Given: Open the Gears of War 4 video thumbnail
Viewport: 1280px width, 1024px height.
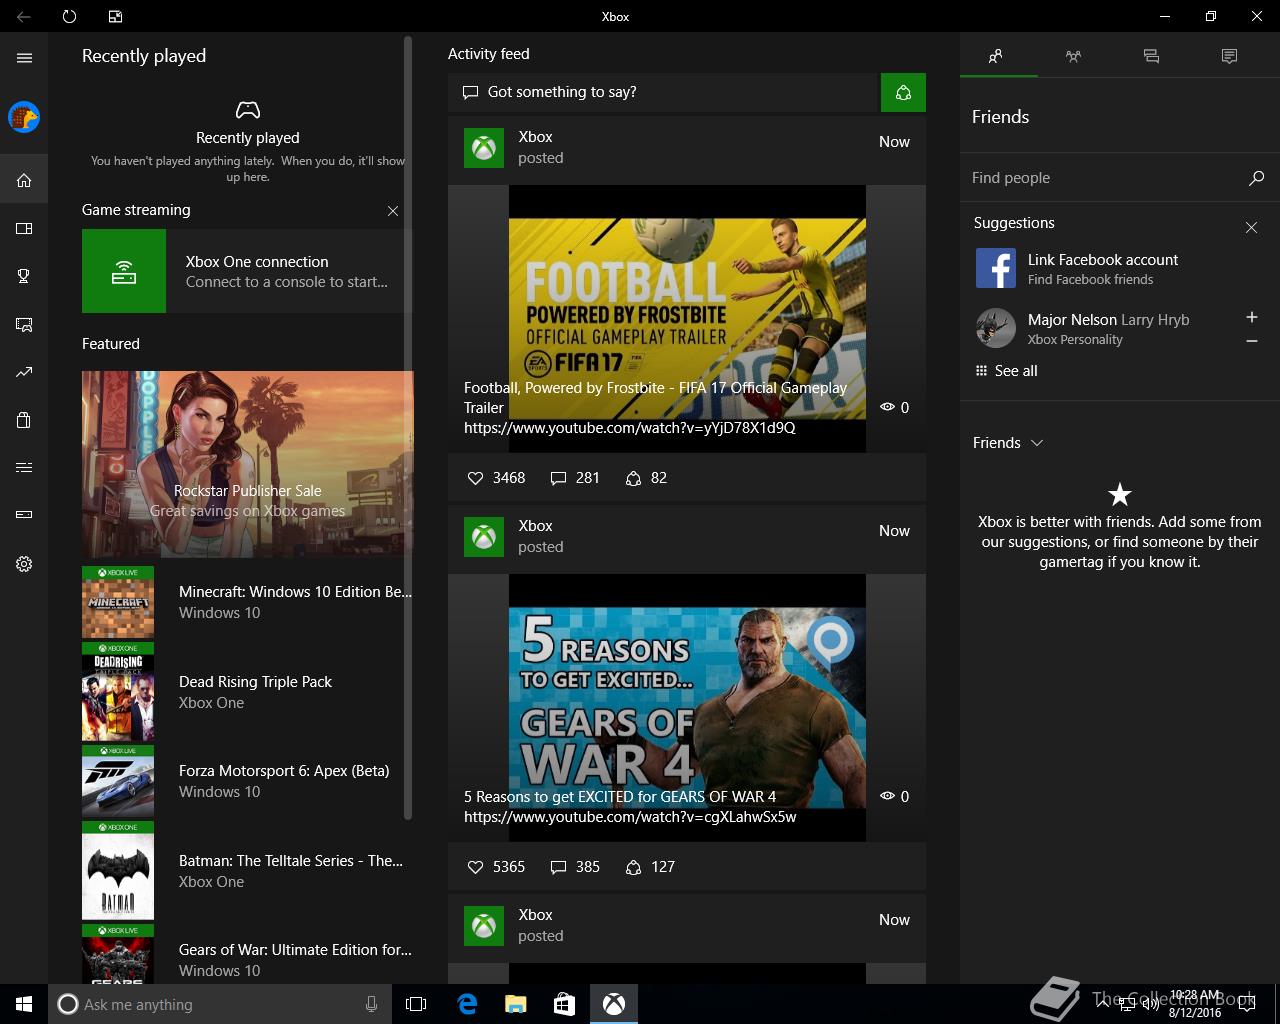Looking at the screenshot, I should coord(687,708).
